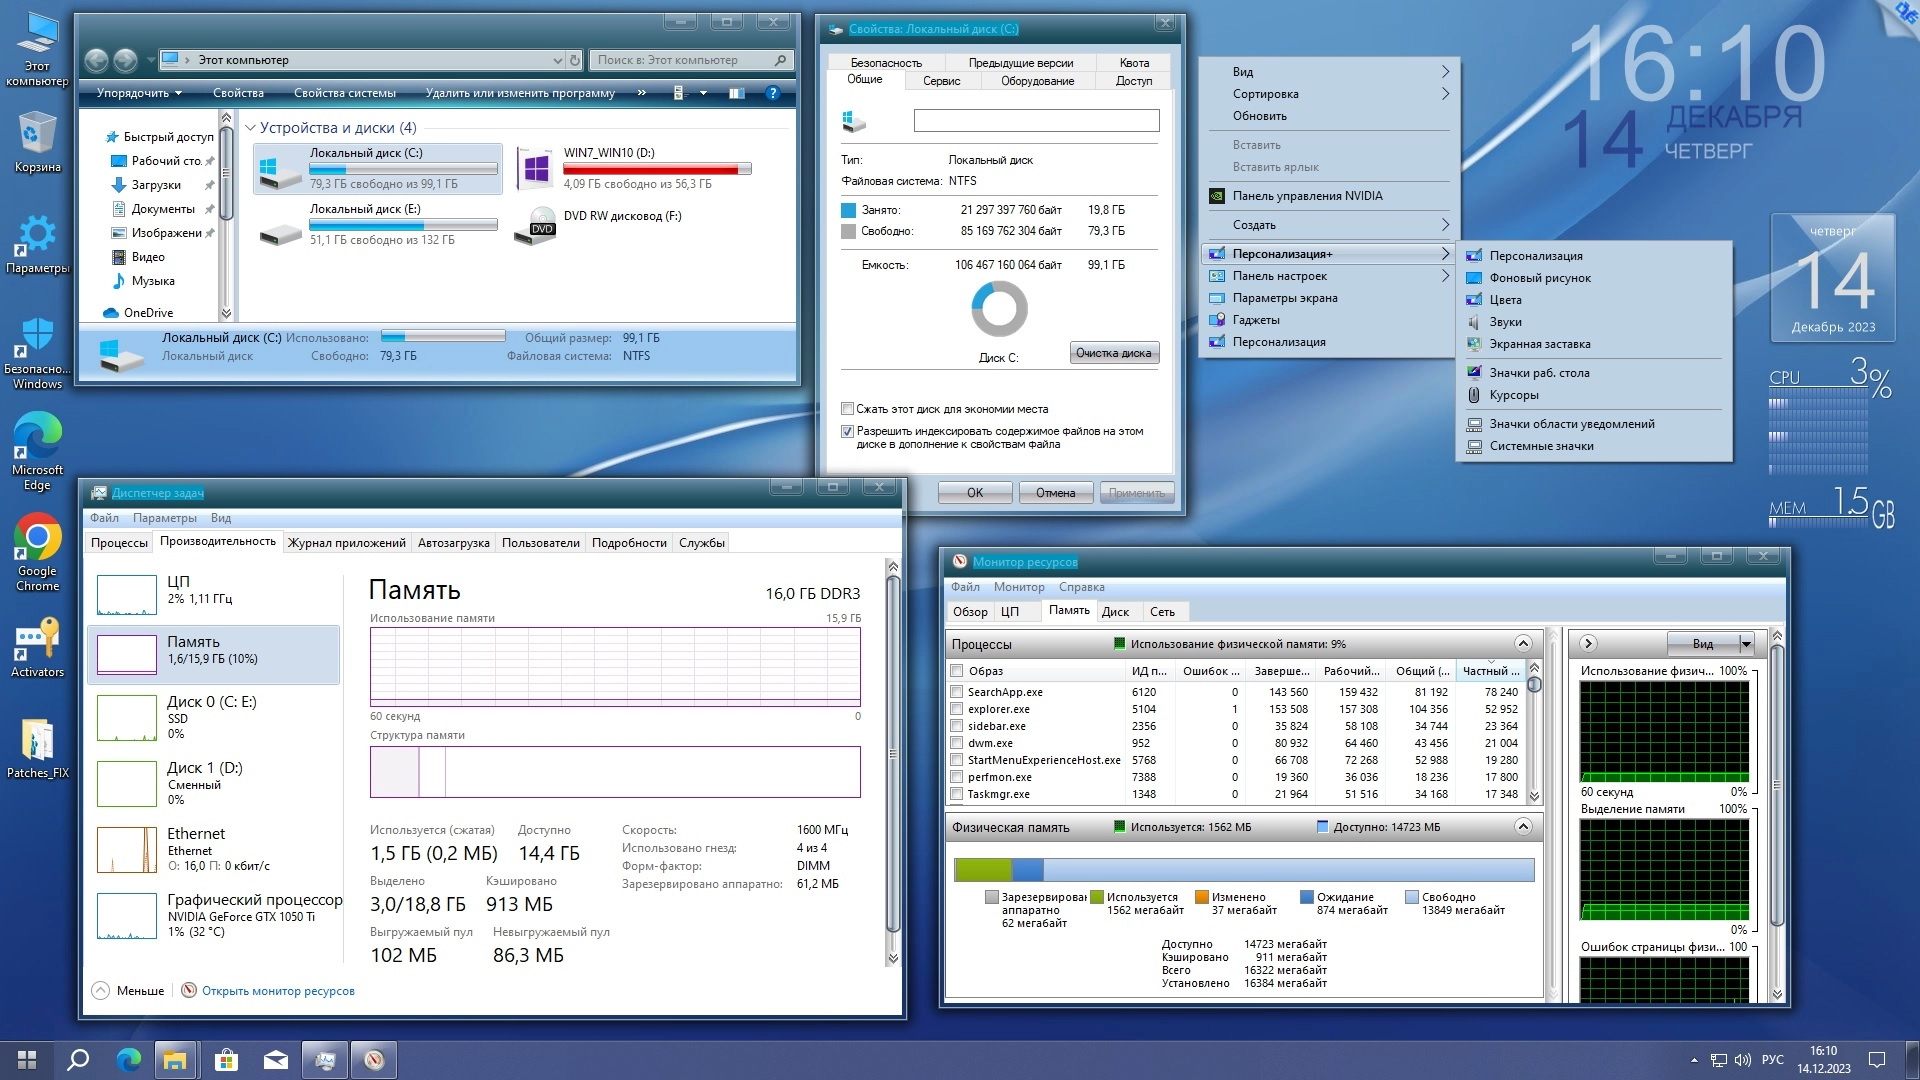
Task: Tick the SearchApp.exe process checkbox
Action: coord(957,692)
